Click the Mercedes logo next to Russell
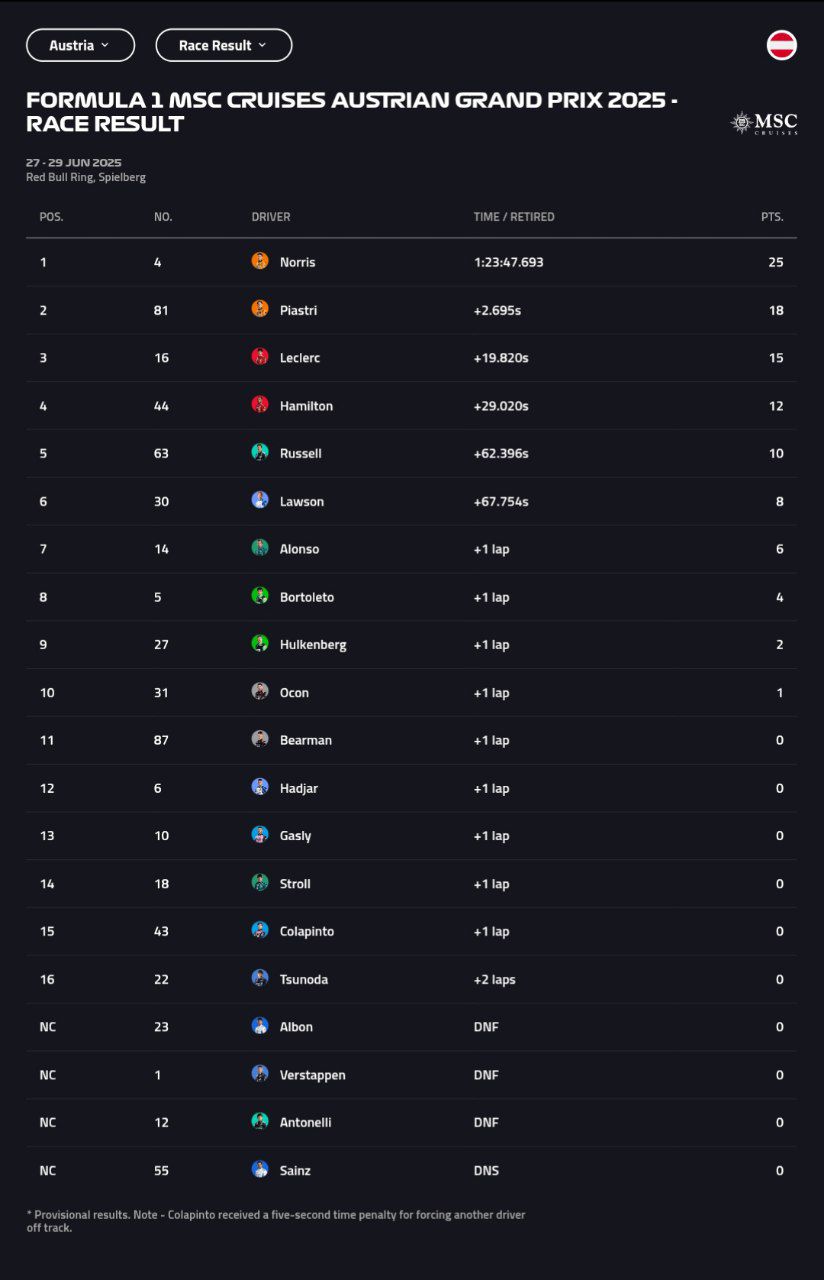 (259, 453)
